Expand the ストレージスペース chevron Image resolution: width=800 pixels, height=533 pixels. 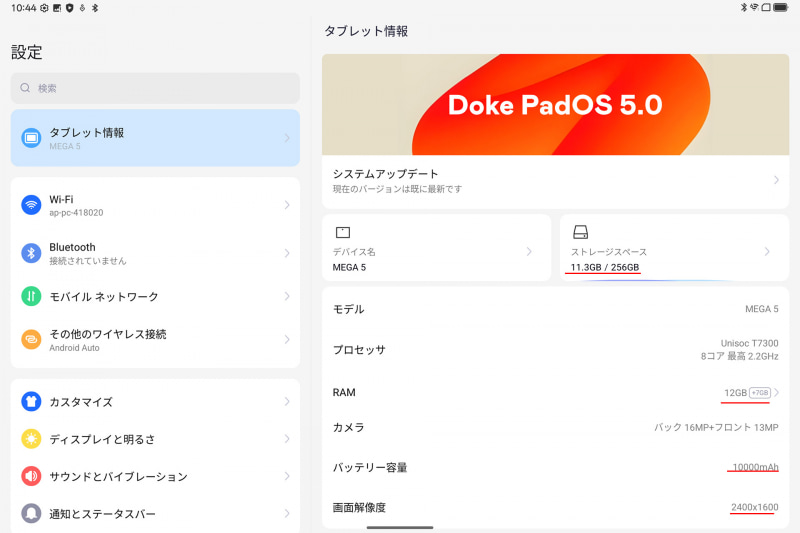(x=767, y=251)
